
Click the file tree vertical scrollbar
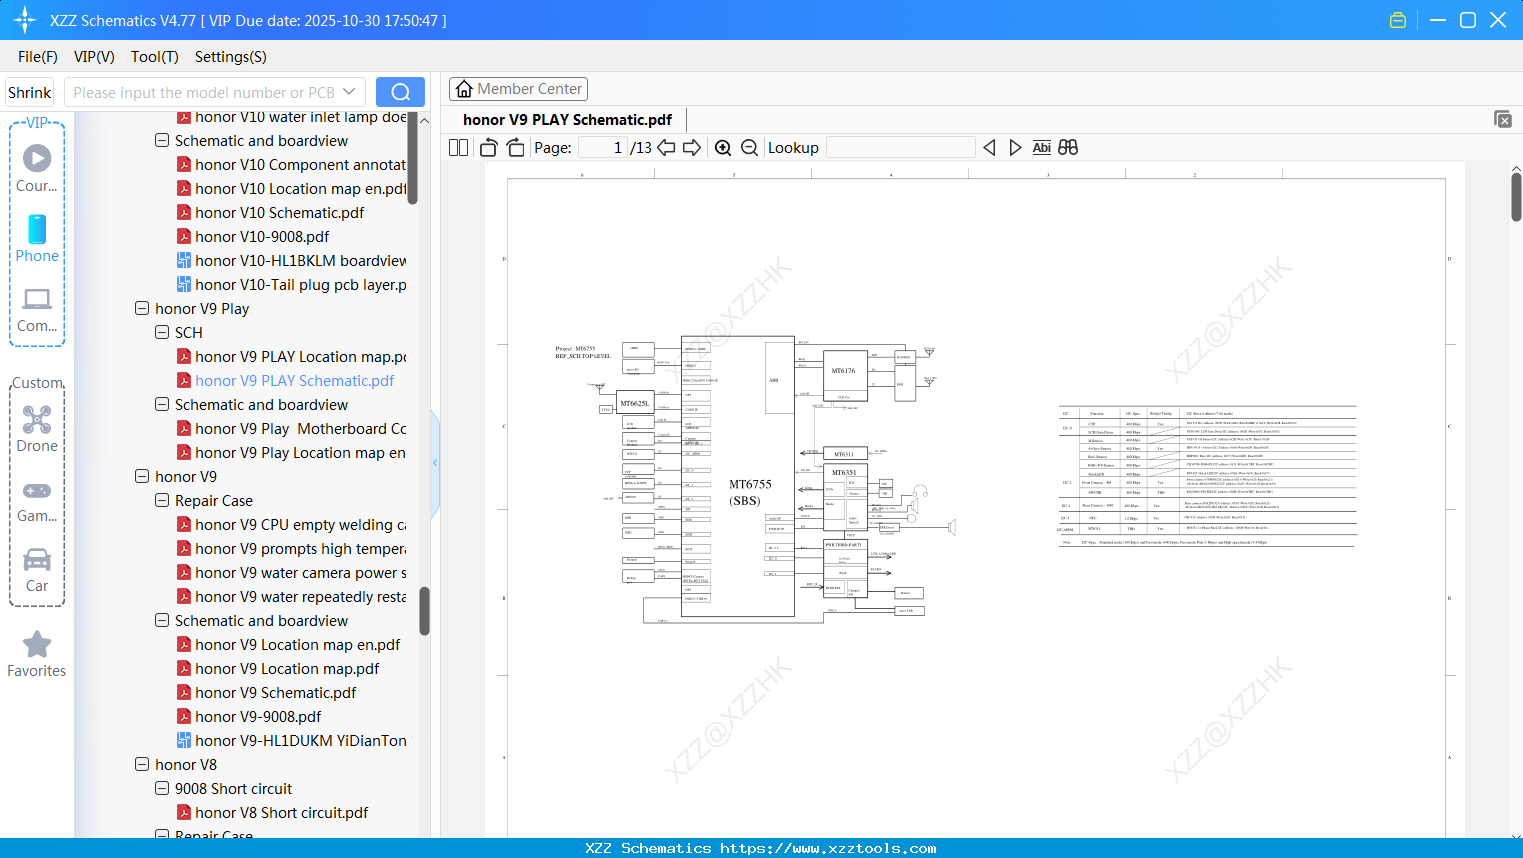[424, 610]
